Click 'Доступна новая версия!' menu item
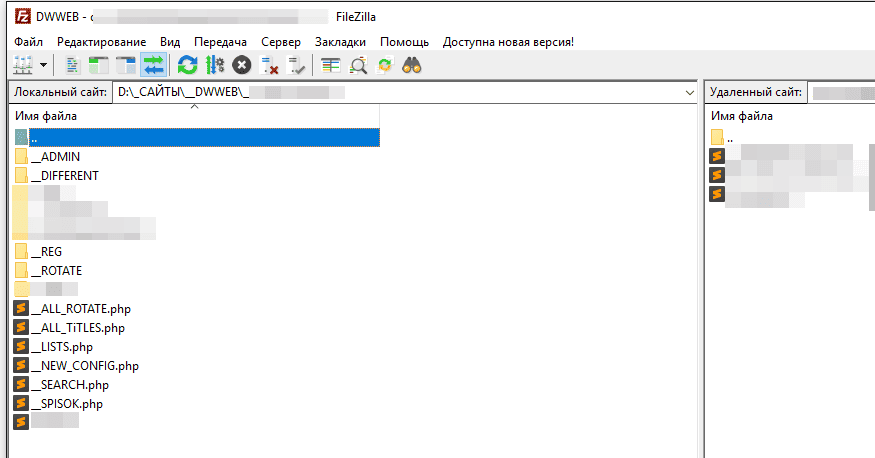875x458 pixels. point(508,42)
